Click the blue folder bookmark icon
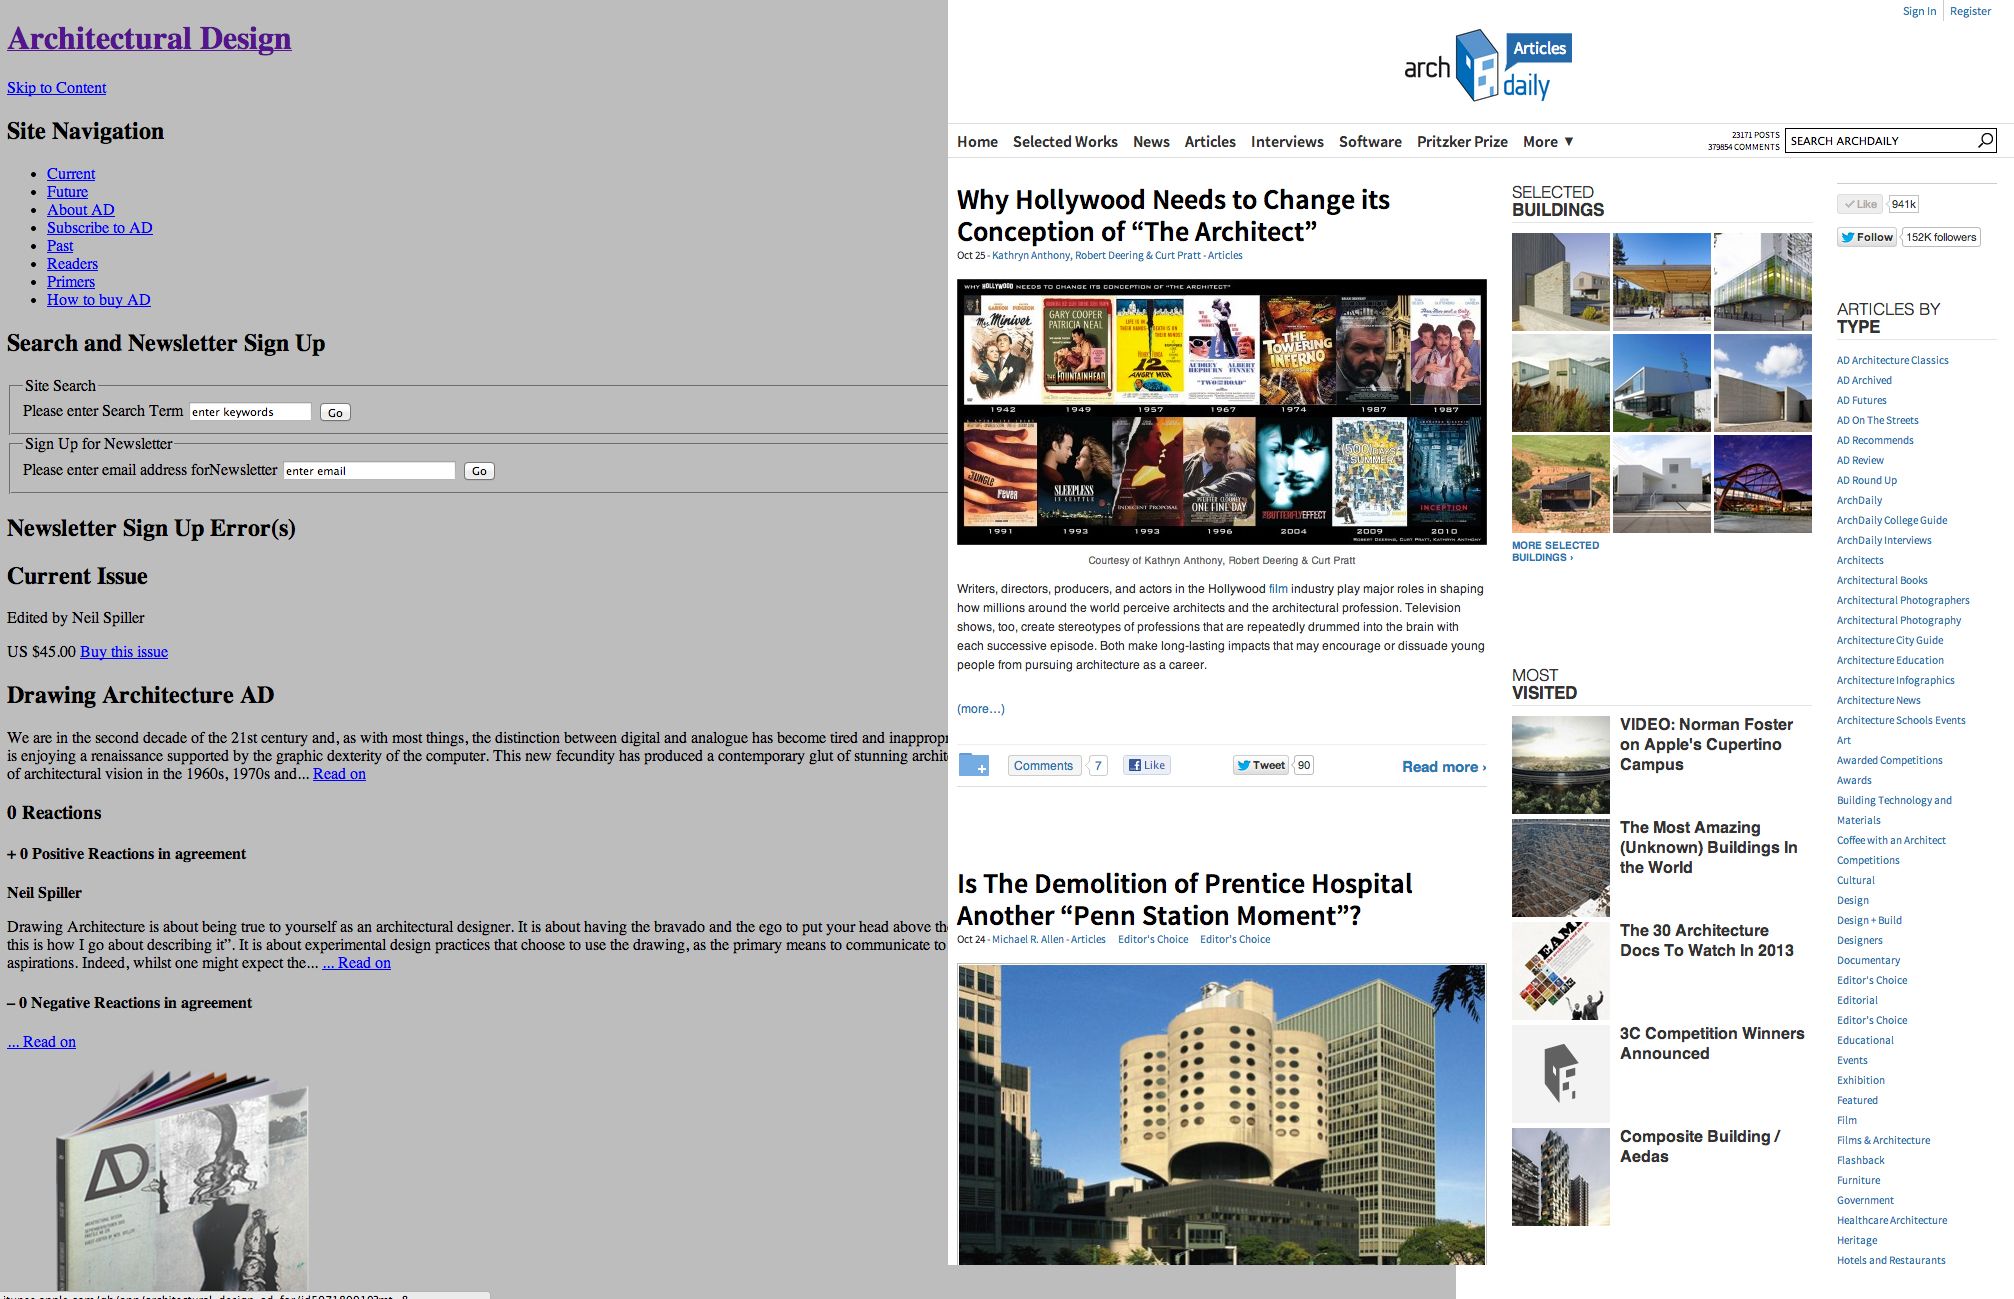This screenshot has width=2014, height=1299. tap(973, 765)
